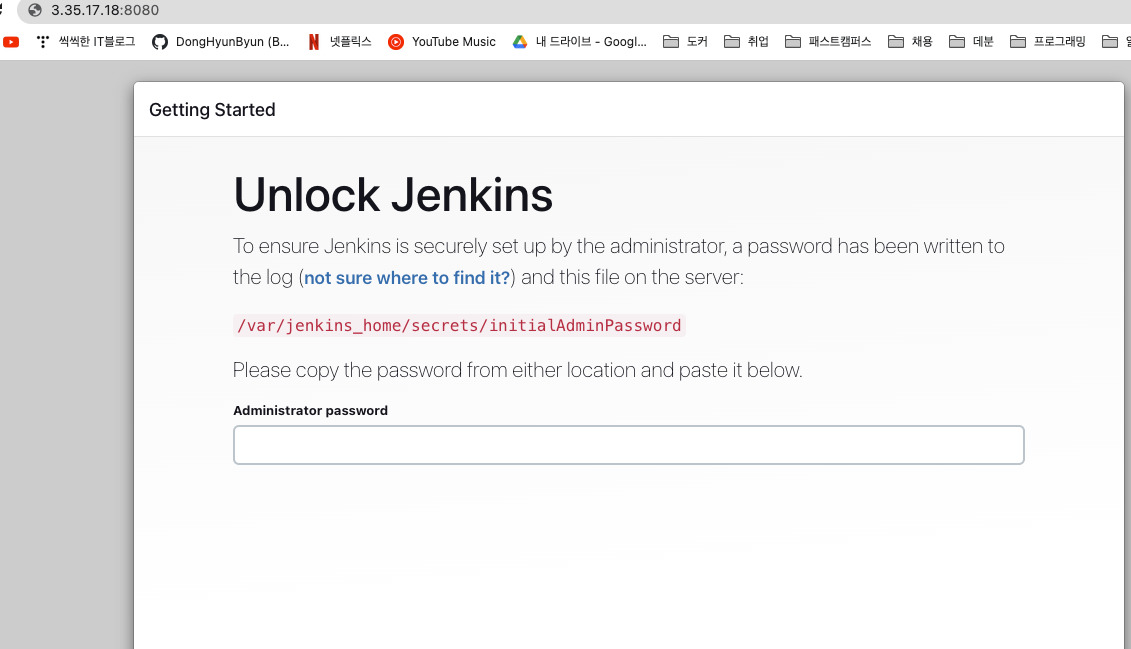Expand the 도커 bookmark folder
This screenshot has height=649, width=1131.
point(685,42)
